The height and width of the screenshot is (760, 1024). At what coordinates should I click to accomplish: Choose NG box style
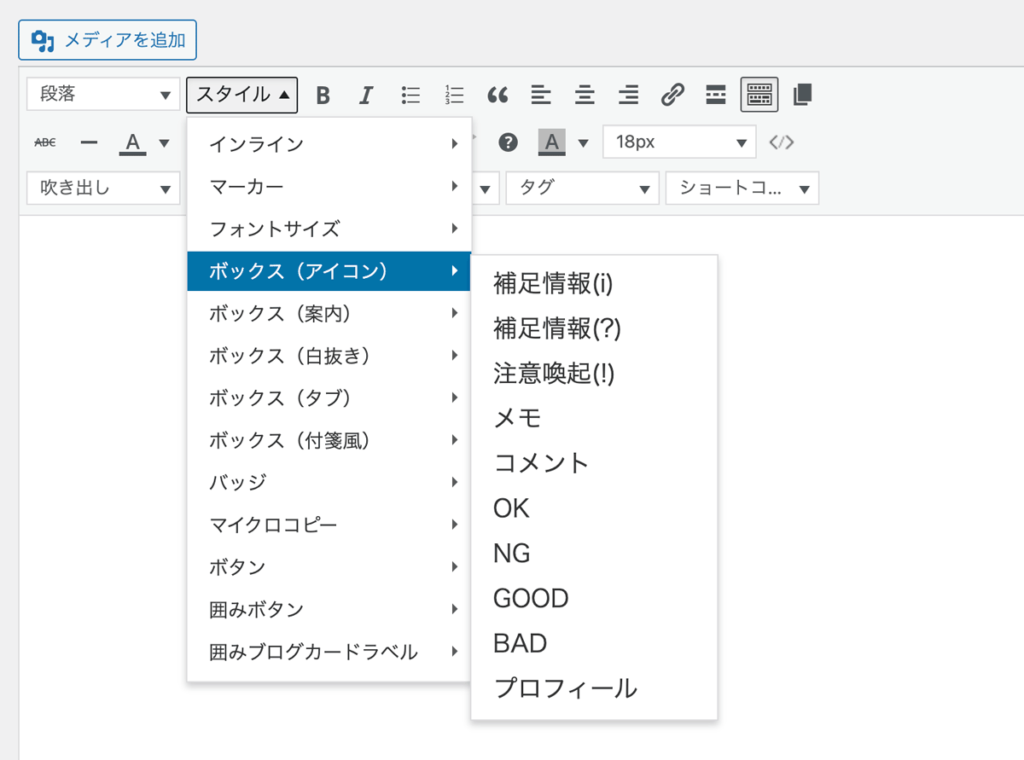point(594,553)
